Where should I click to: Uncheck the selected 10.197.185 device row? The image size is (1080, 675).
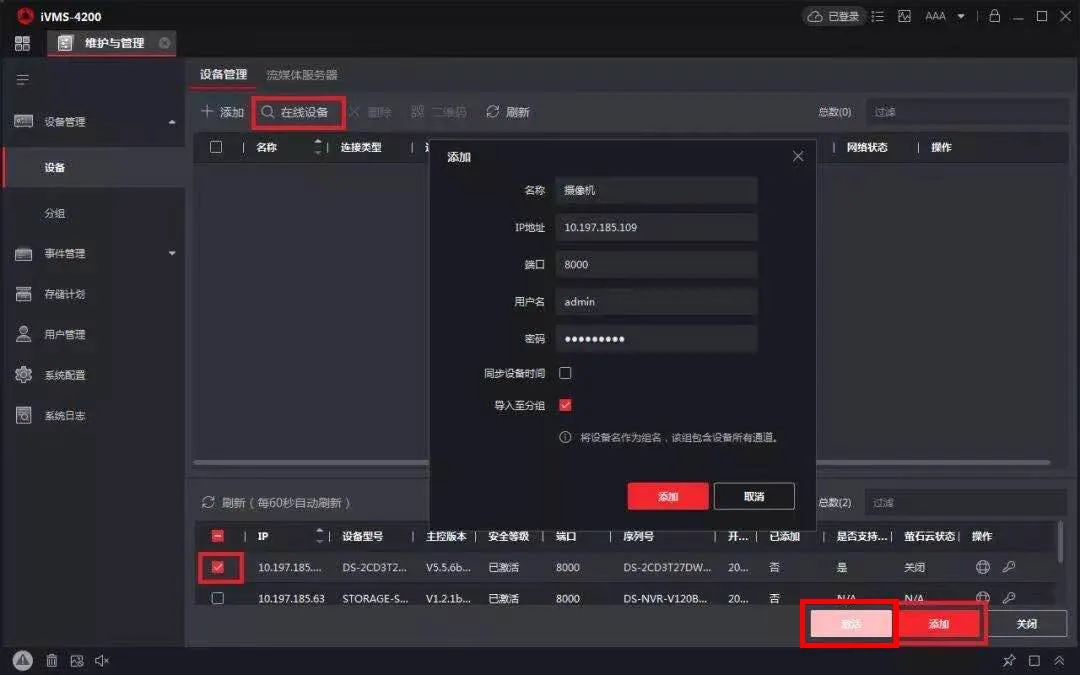click(x=218, y=567)
